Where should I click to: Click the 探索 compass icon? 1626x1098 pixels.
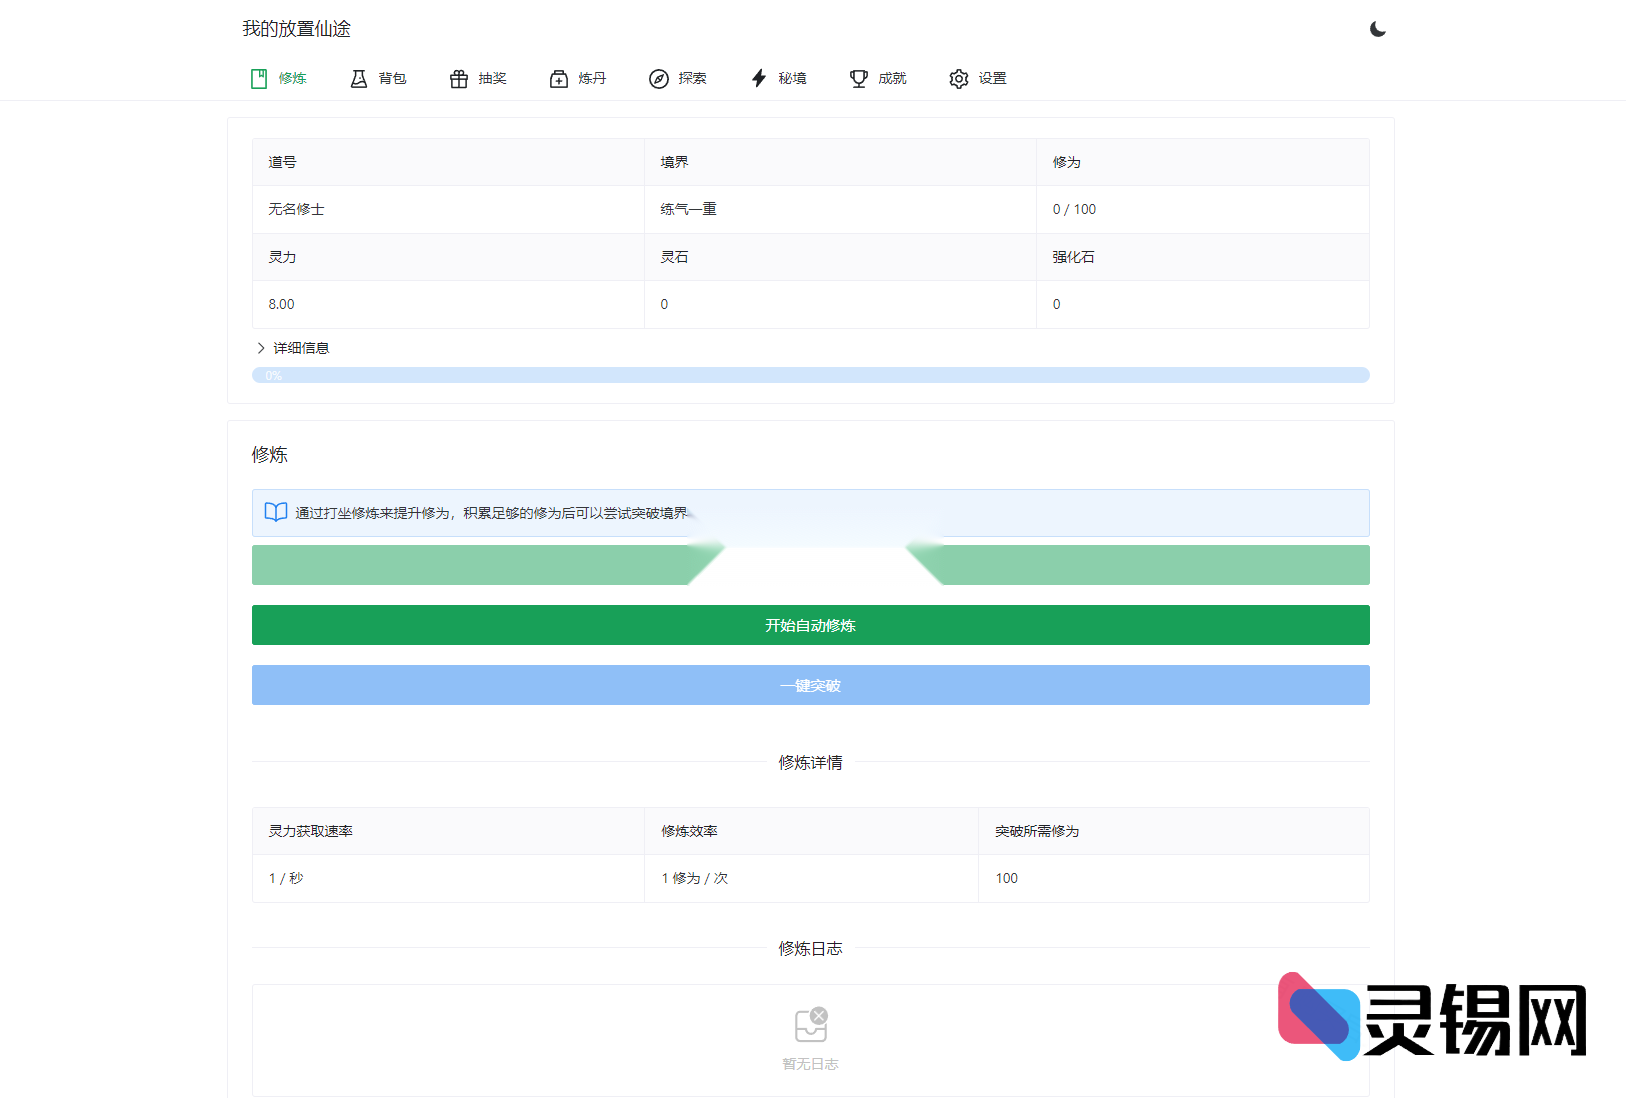658,78
